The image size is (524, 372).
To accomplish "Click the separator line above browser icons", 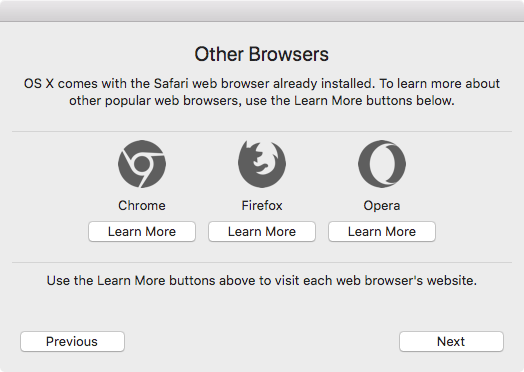I will (x=262, y=131).
